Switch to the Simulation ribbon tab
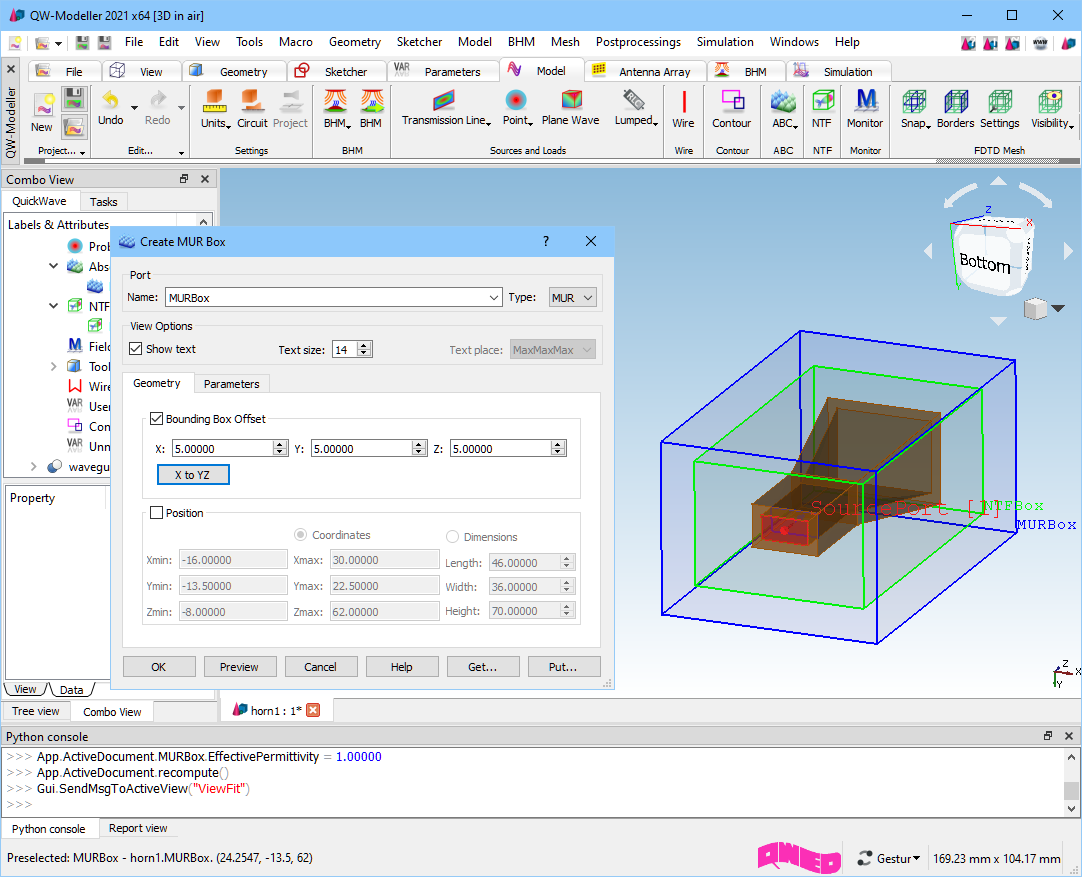Viewport: 1082px width, 877px height. (837, 71)
